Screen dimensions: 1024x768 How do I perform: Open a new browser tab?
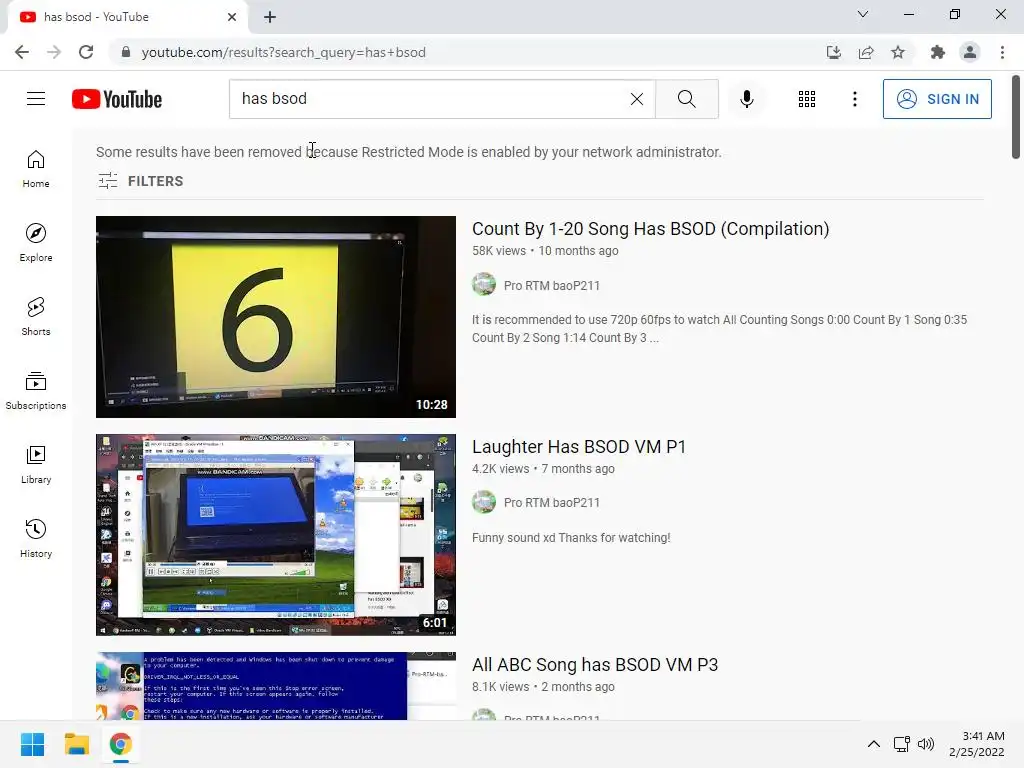pyautogui.click(x=270, y=17)
